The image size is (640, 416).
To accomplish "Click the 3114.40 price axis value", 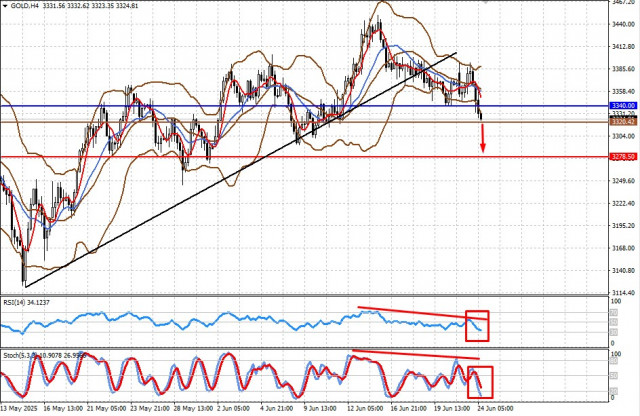I will pyautogui.click(x=624, y=293).
